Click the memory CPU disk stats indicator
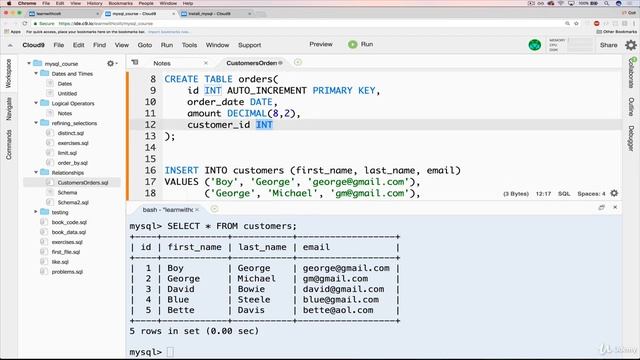This screenshot has height=360, width=640. tap(571, 45)
